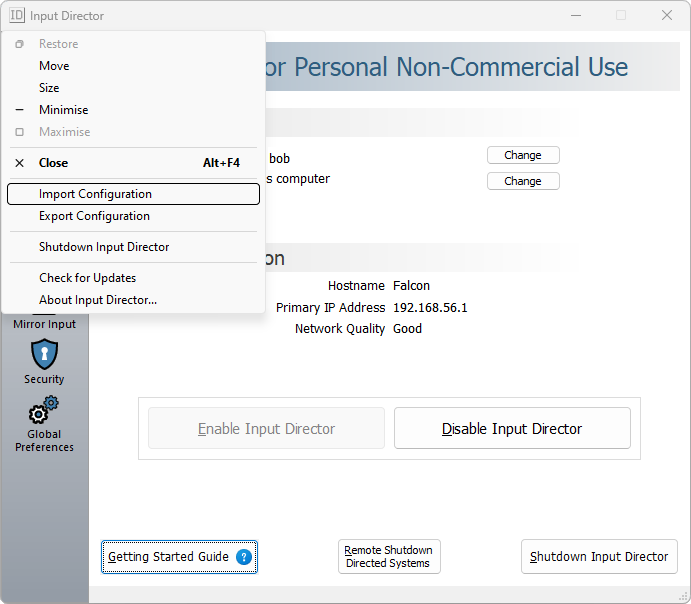
Task: Click Shutdown Input Director button beside Remote Shutdown
Action: coord(599,557)
